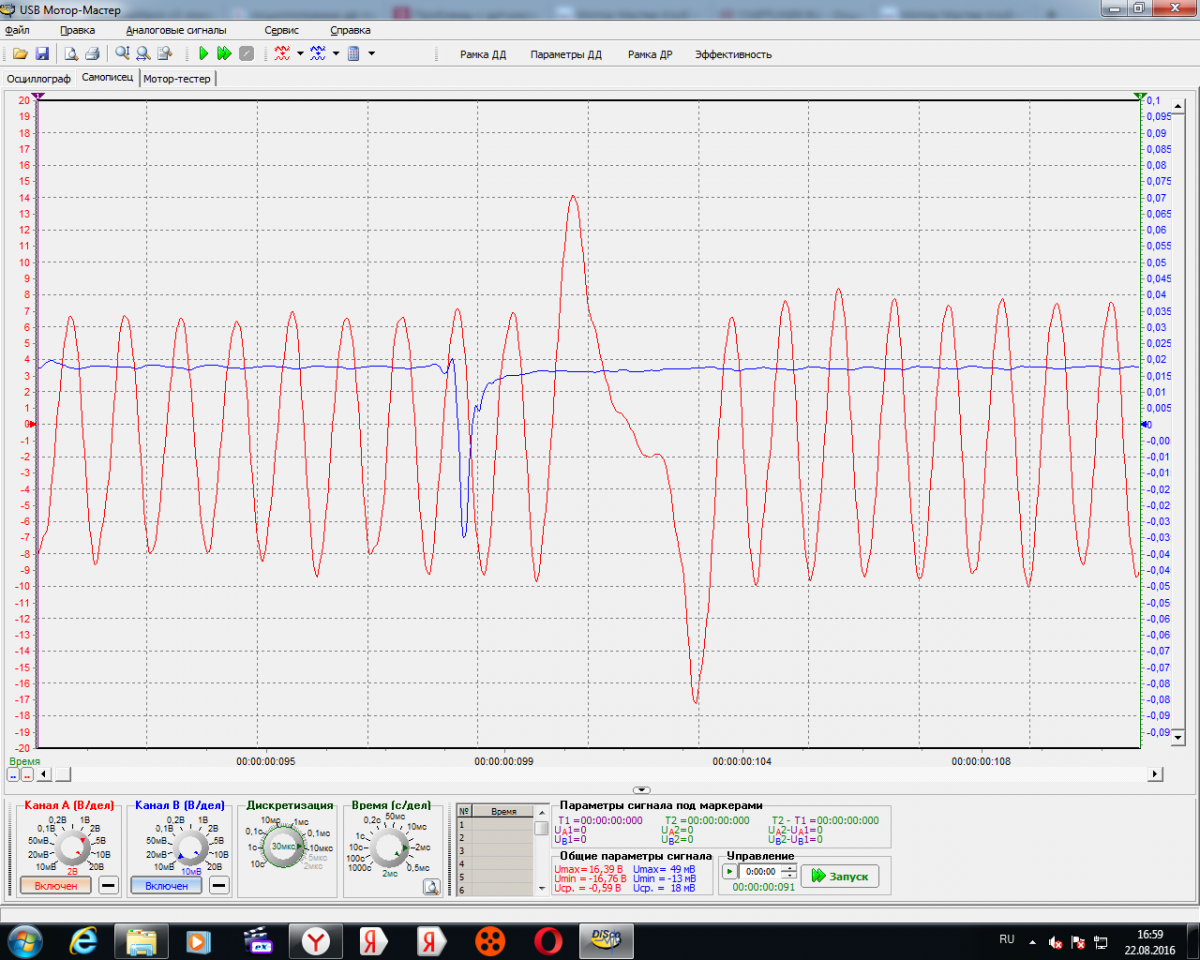Open the Файл menu
This screenshot has width=1200, height=960.
(x=16, y=30)
